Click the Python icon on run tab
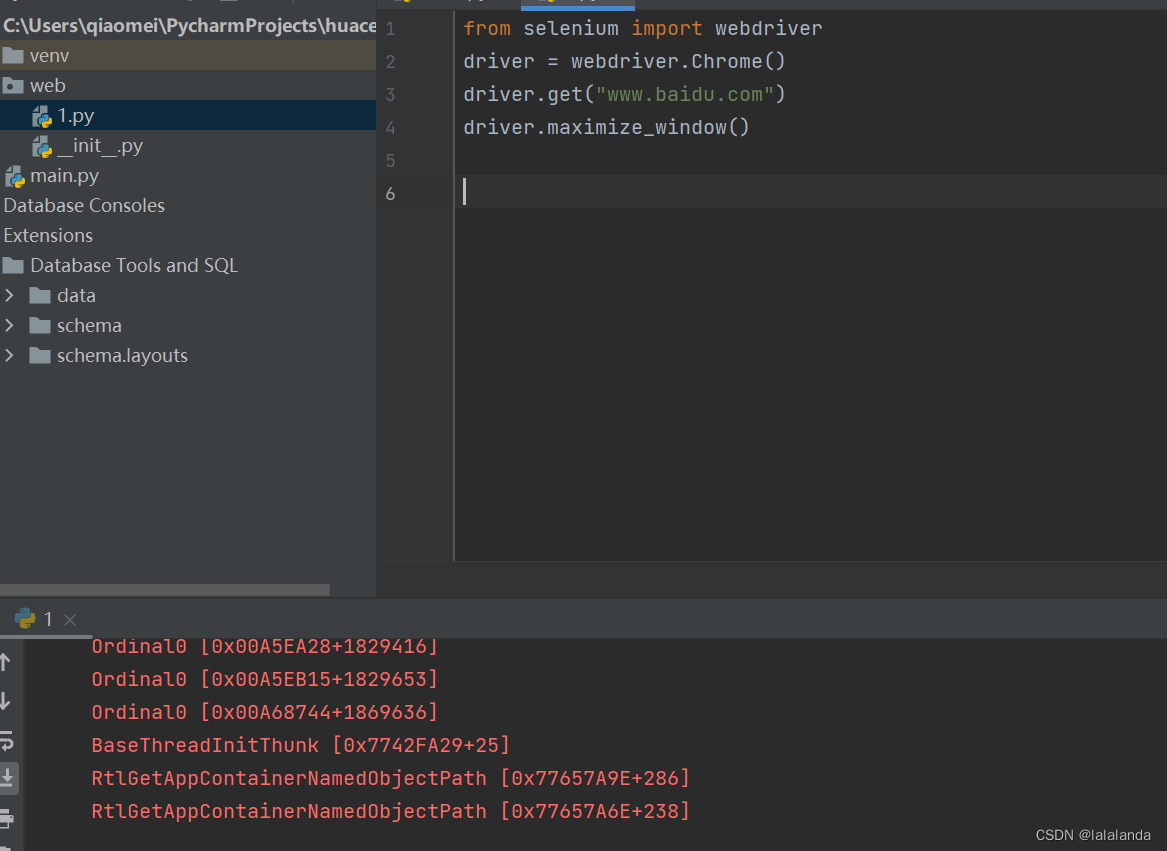This screenshot has width=1167, height=851. click(25, 618)
